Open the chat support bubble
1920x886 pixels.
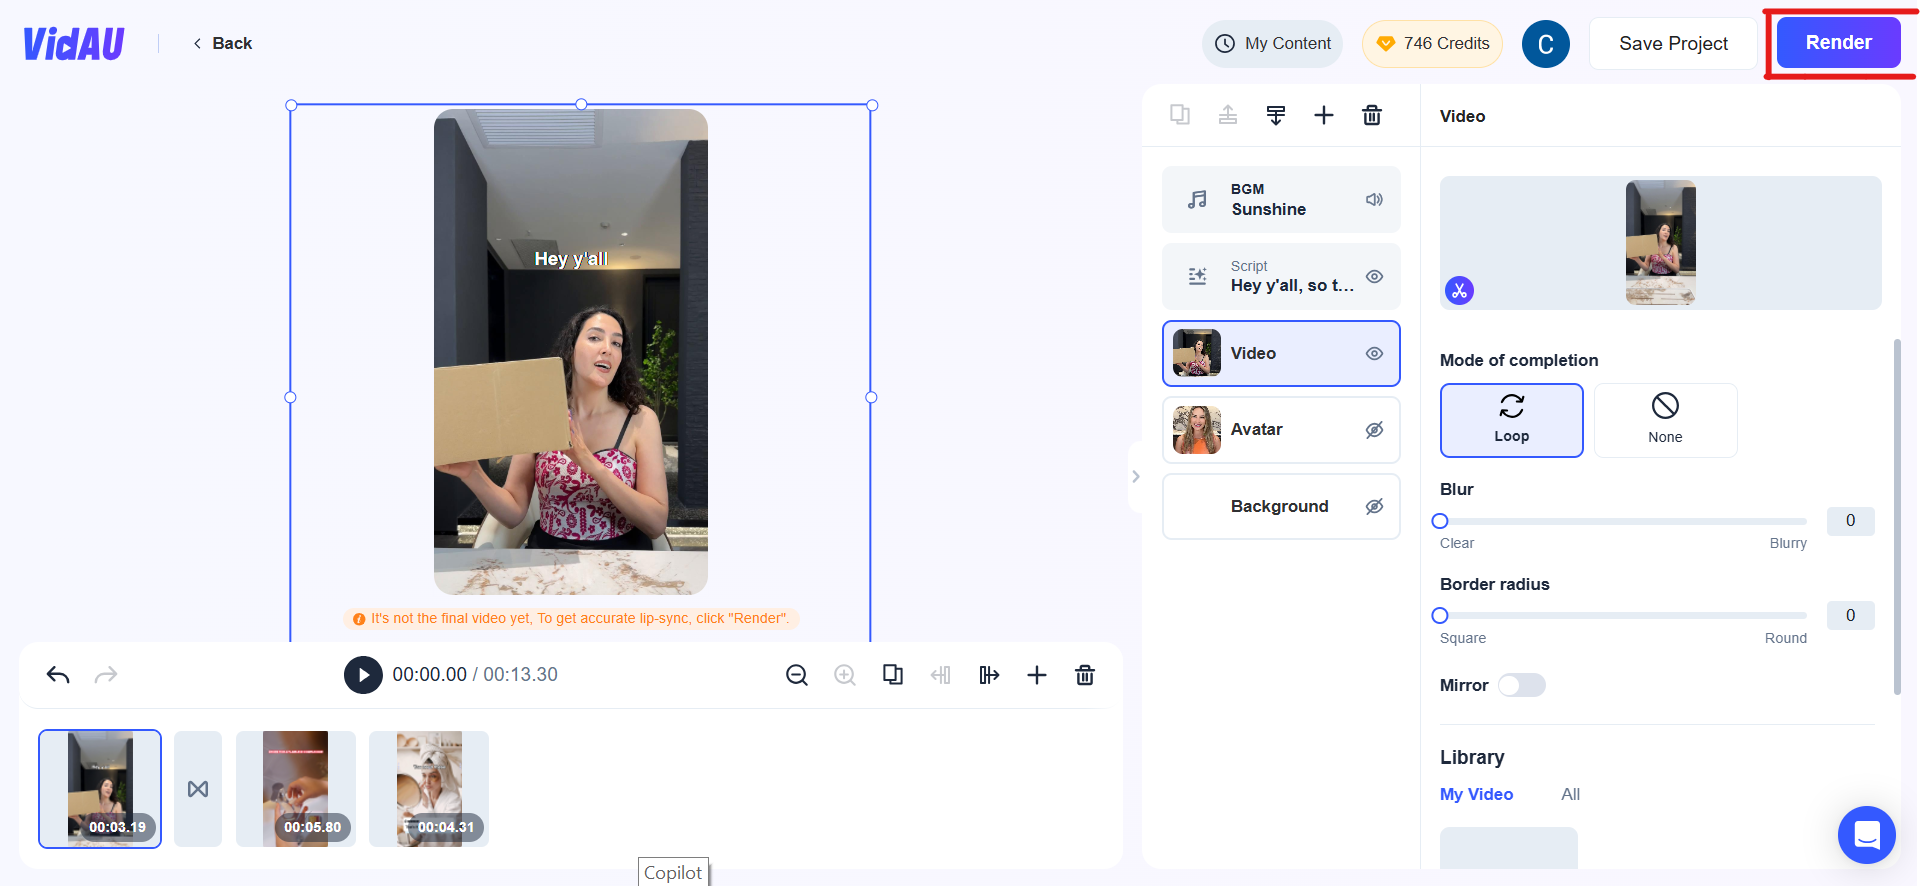coord(1866,834)
